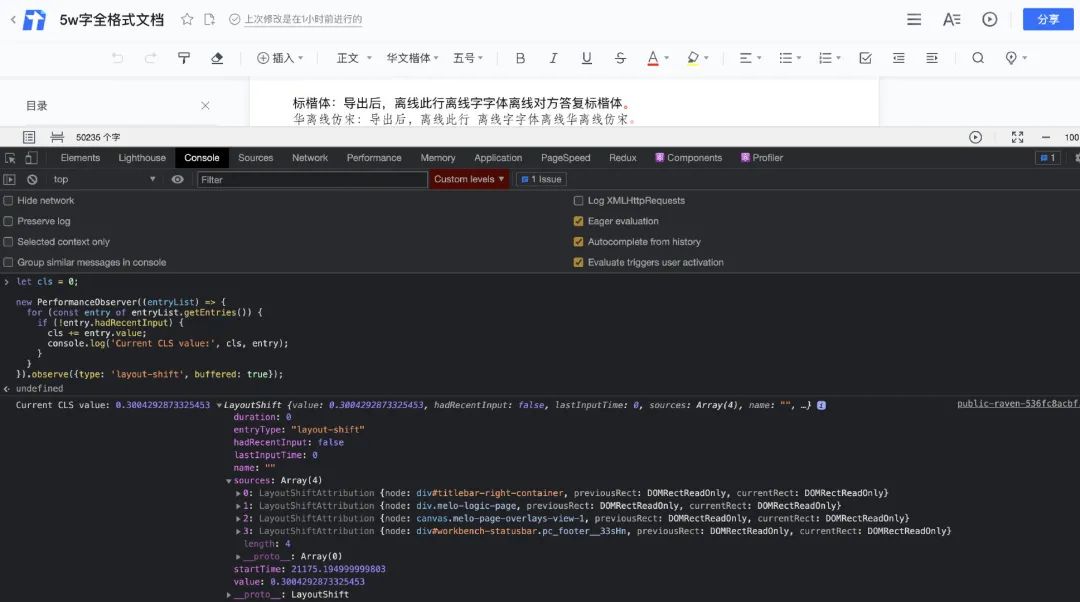
Task: Click 50235 个字 word count
Action: point(98,137)
